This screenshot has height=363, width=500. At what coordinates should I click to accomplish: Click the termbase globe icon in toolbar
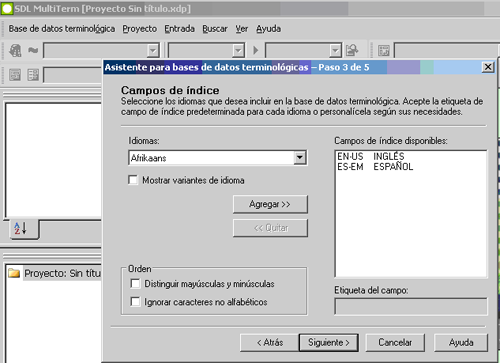point(15,50)
